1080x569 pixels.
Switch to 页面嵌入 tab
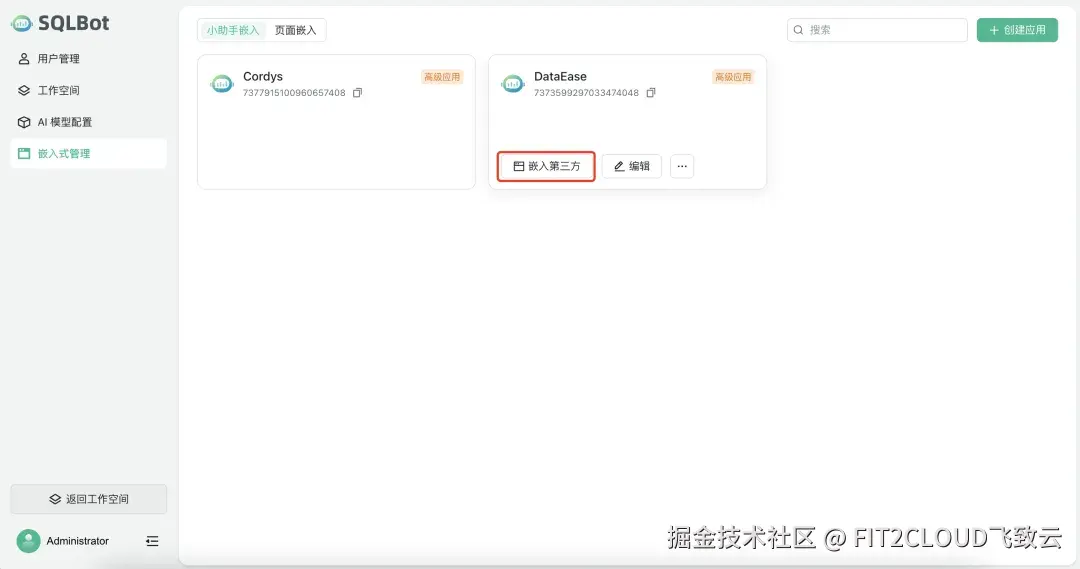pyautogui.click(x=295, y=30)
